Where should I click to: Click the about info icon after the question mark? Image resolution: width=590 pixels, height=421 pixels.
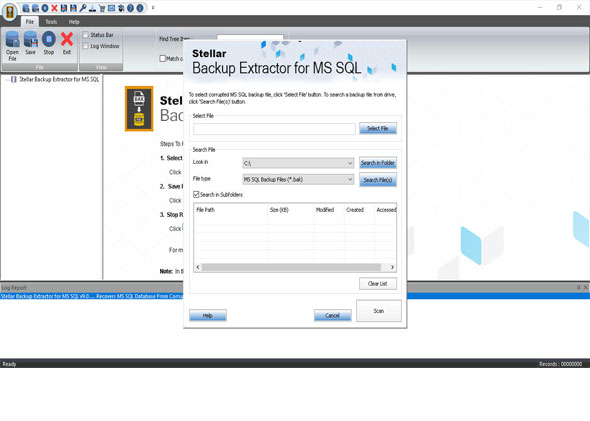click(140, 8)
